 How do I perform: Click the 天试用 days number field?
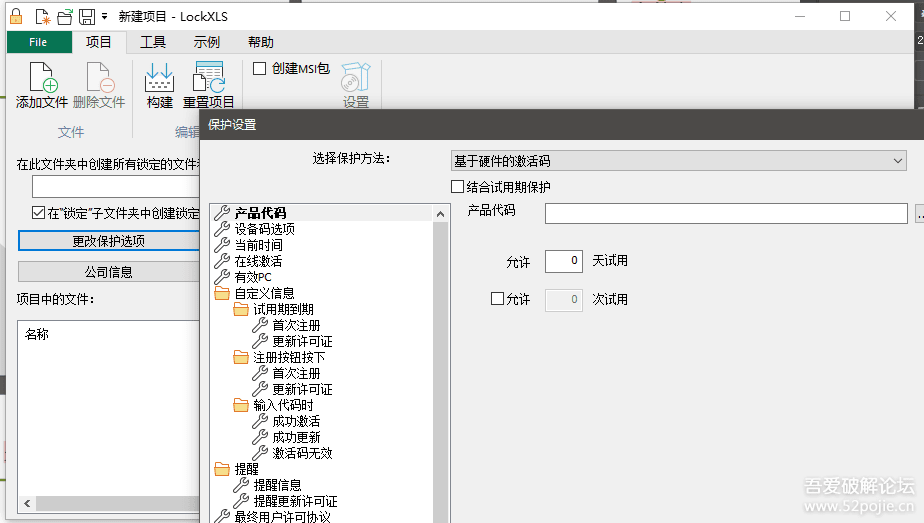[564, 261]
